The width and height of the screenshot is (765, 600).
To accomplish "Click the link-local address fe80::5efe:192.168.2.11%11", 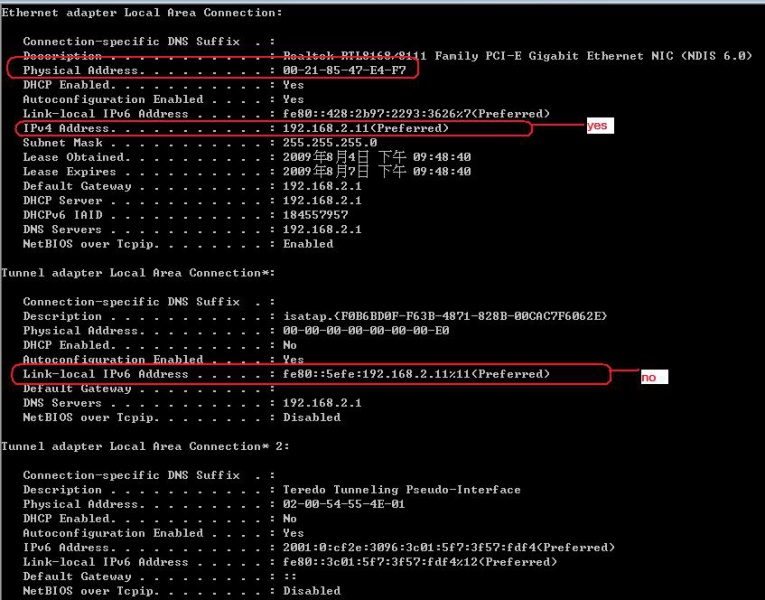I will [x=416, y=374].
